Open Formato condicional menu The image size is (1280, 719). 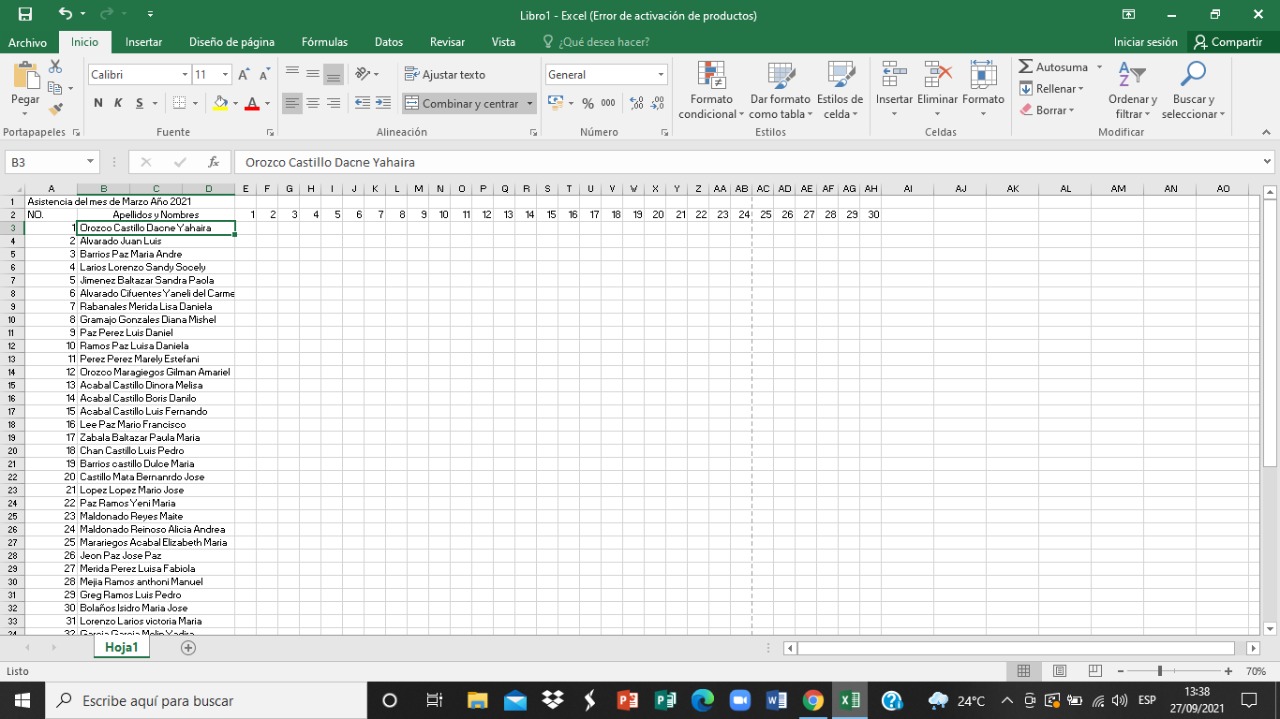click(711, 90)
